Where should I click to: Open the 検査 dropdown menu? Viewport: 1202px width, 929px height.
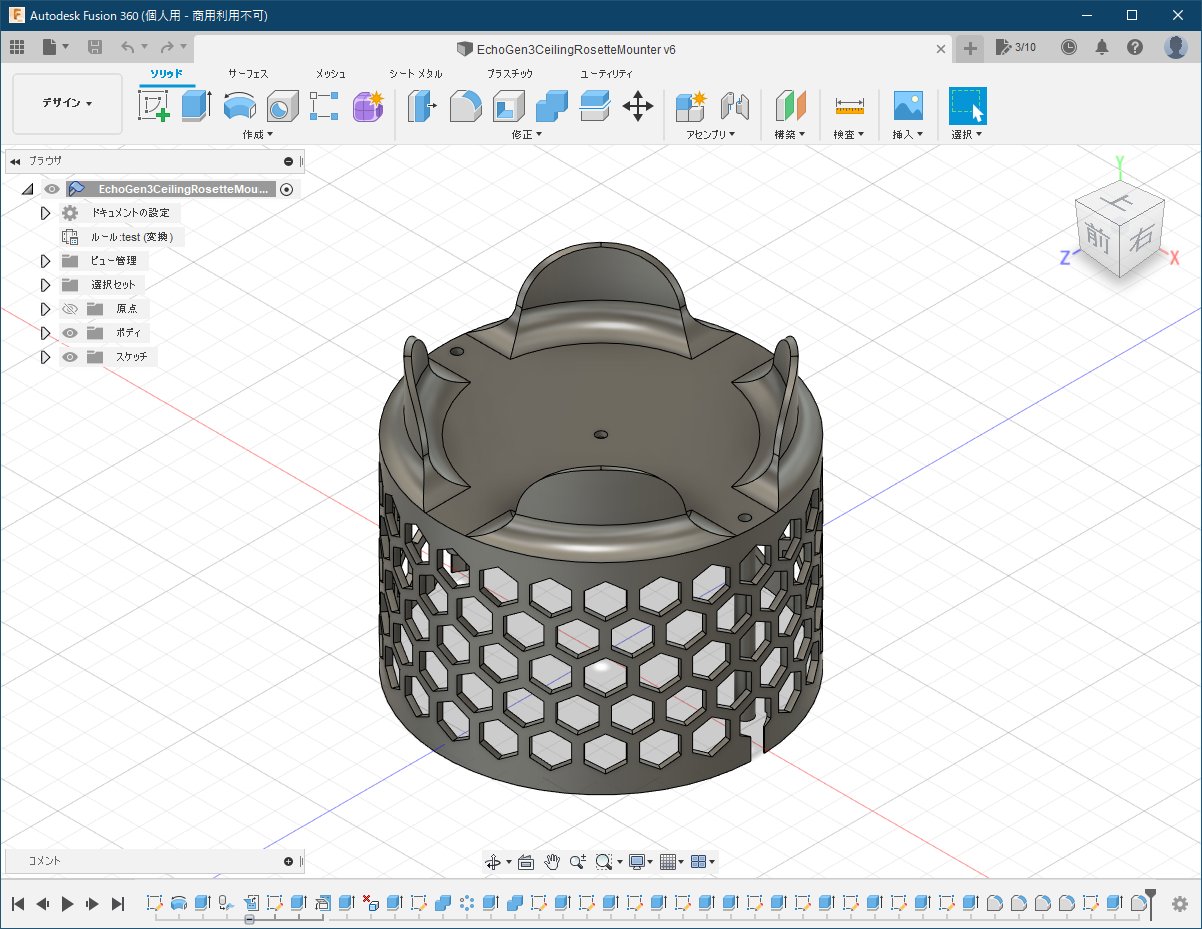click(x=849, y=134)
